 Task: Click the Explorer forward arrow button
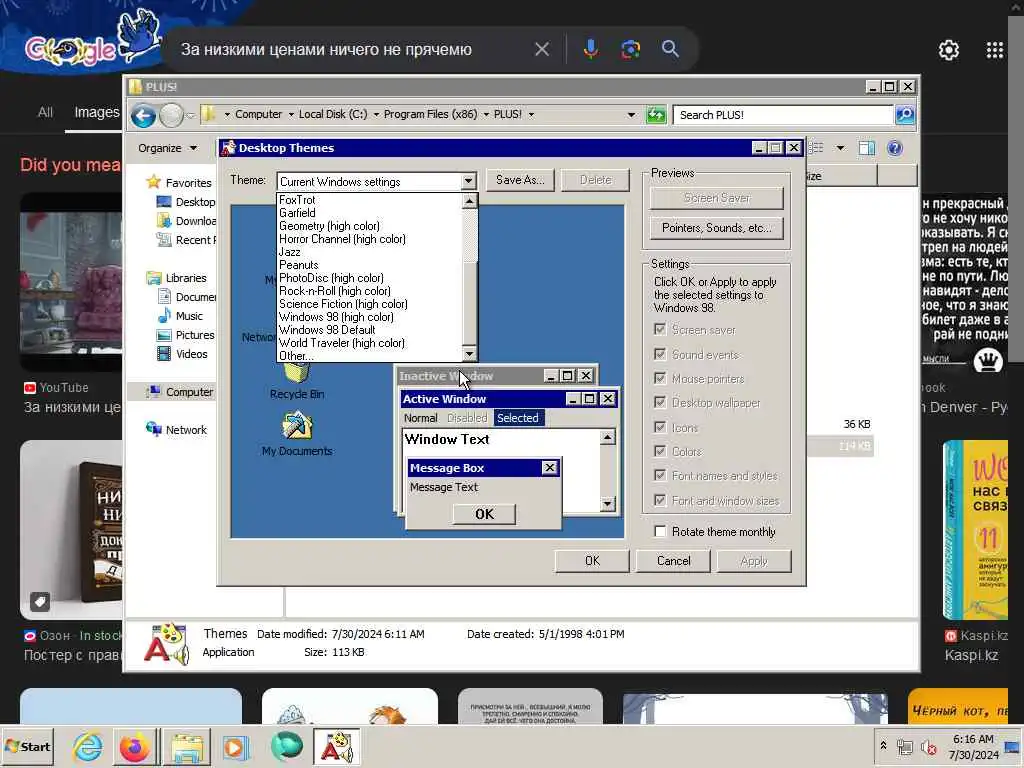coord(171,116)
